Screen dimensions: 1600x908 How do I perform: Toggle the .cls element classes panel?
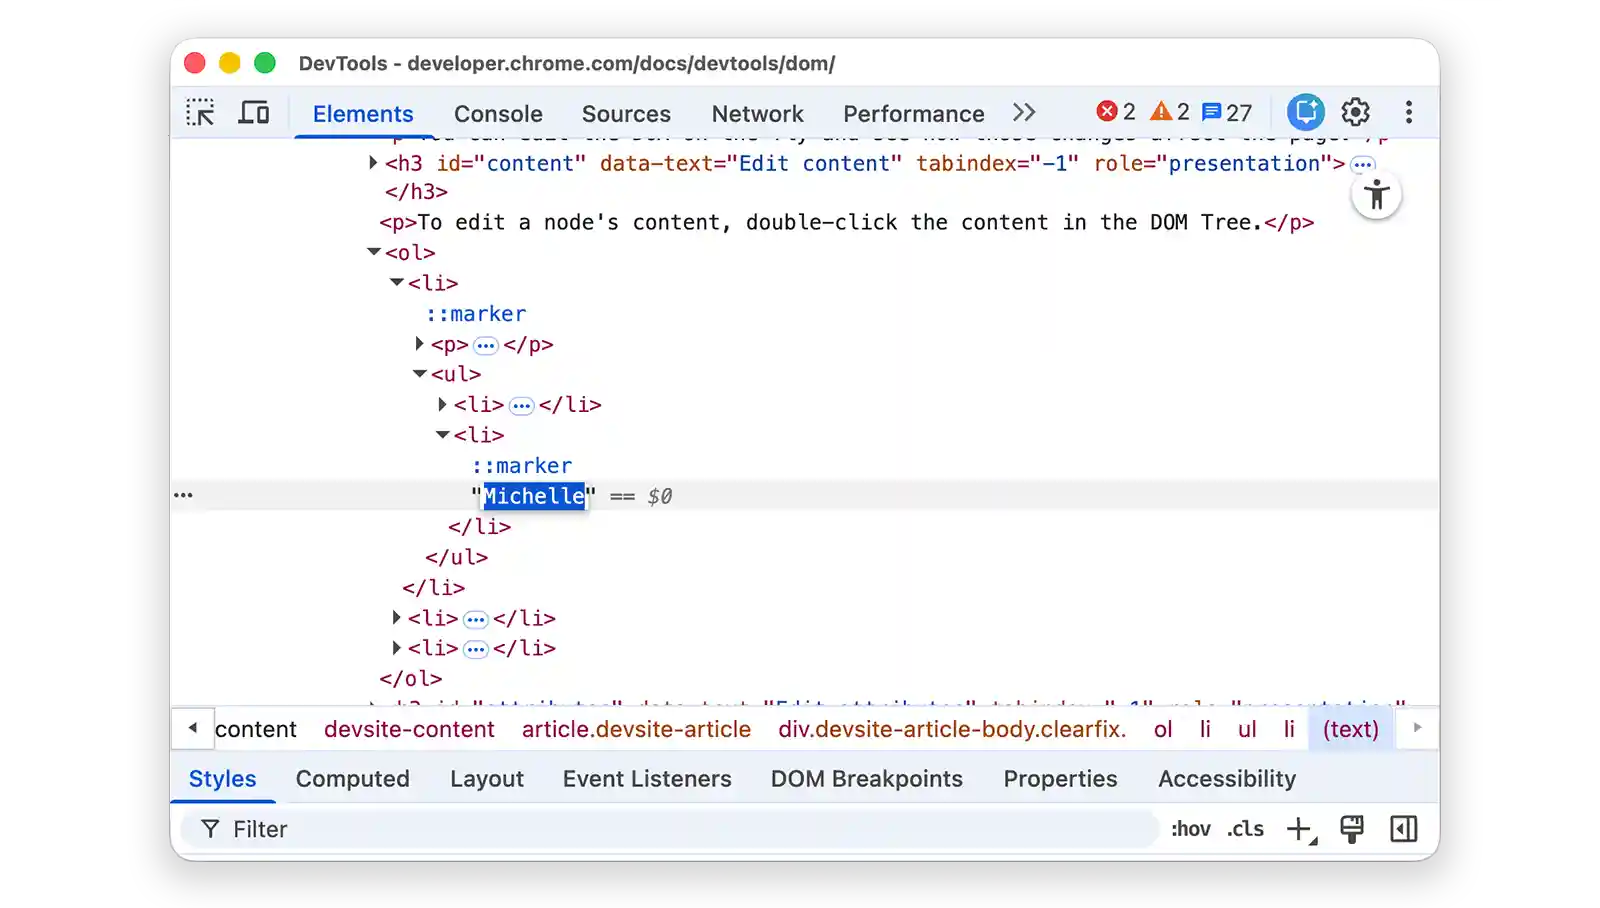coord(1246,829)
